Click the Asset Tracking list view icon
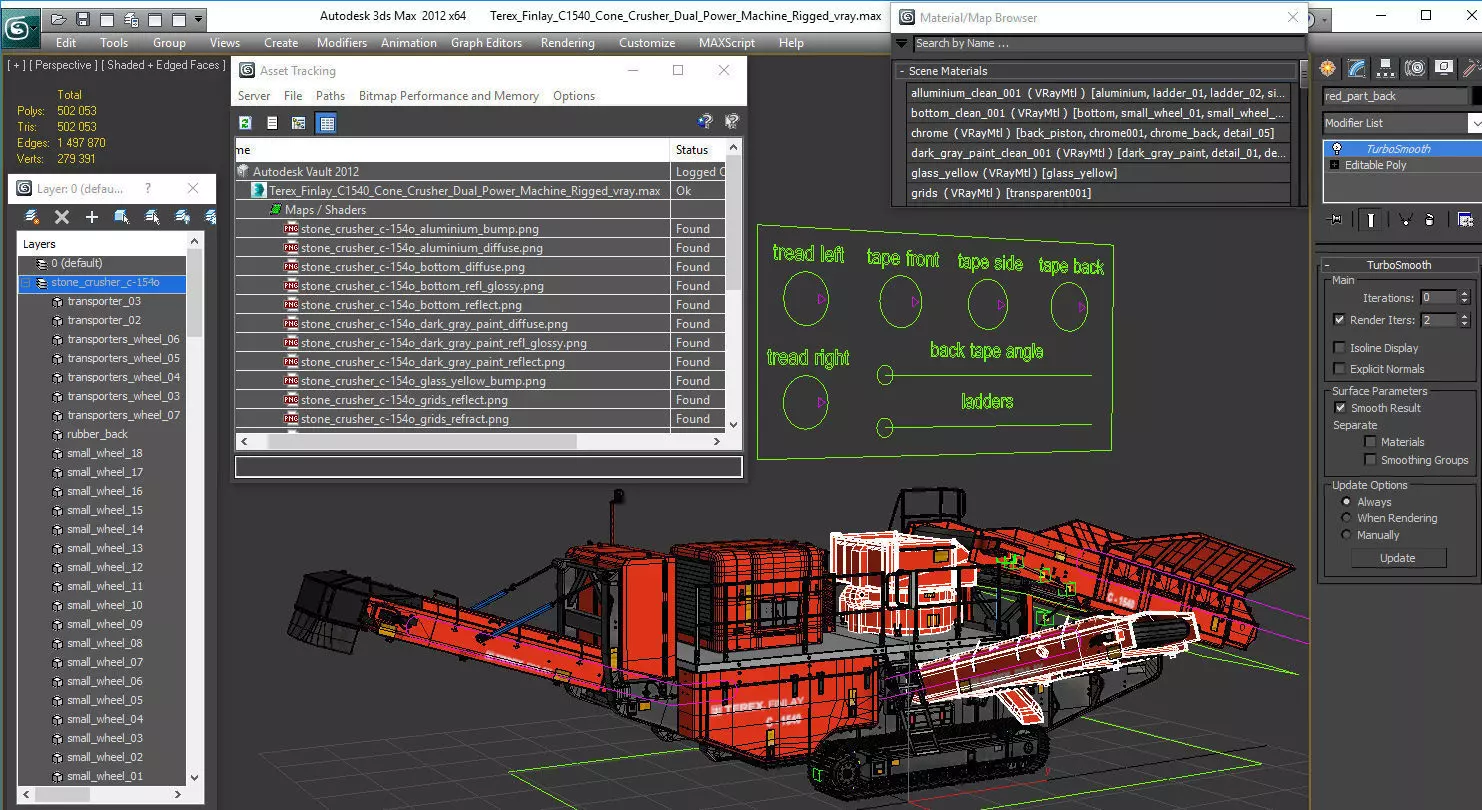 pos(272,123)
